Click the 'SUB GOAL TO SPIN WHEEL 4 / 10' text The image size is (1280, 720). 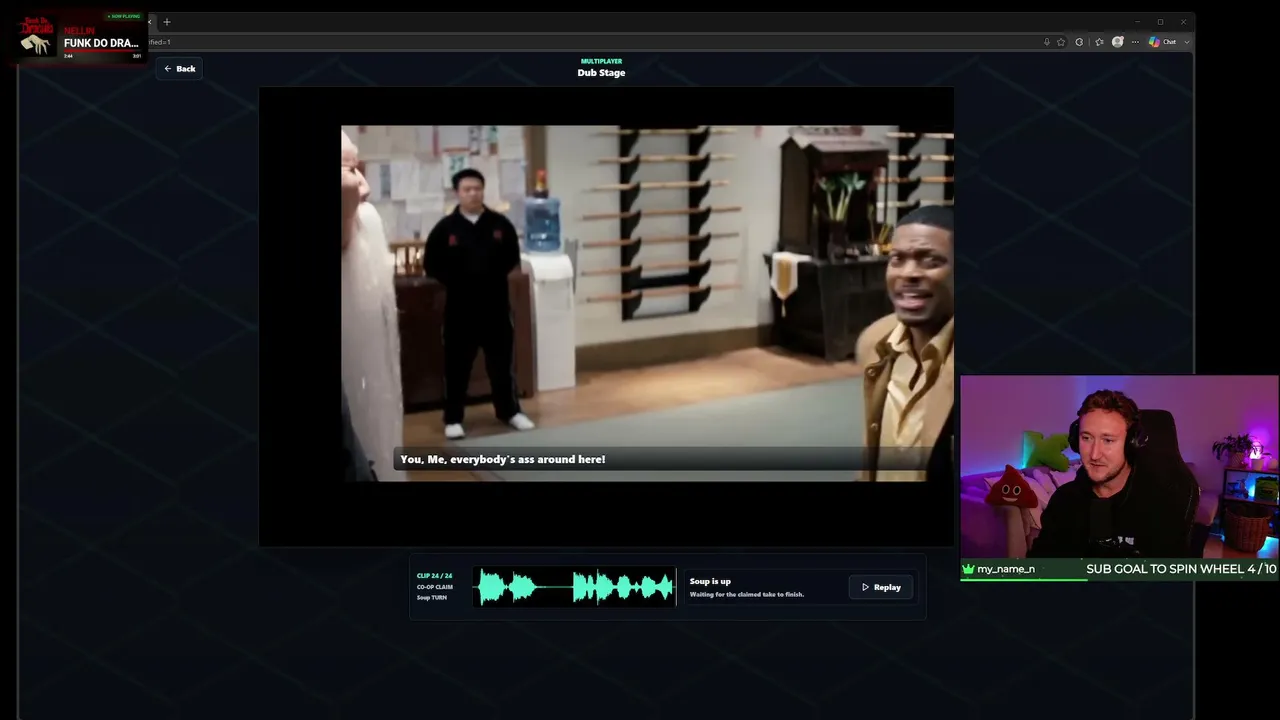(x=1181, y=569)
